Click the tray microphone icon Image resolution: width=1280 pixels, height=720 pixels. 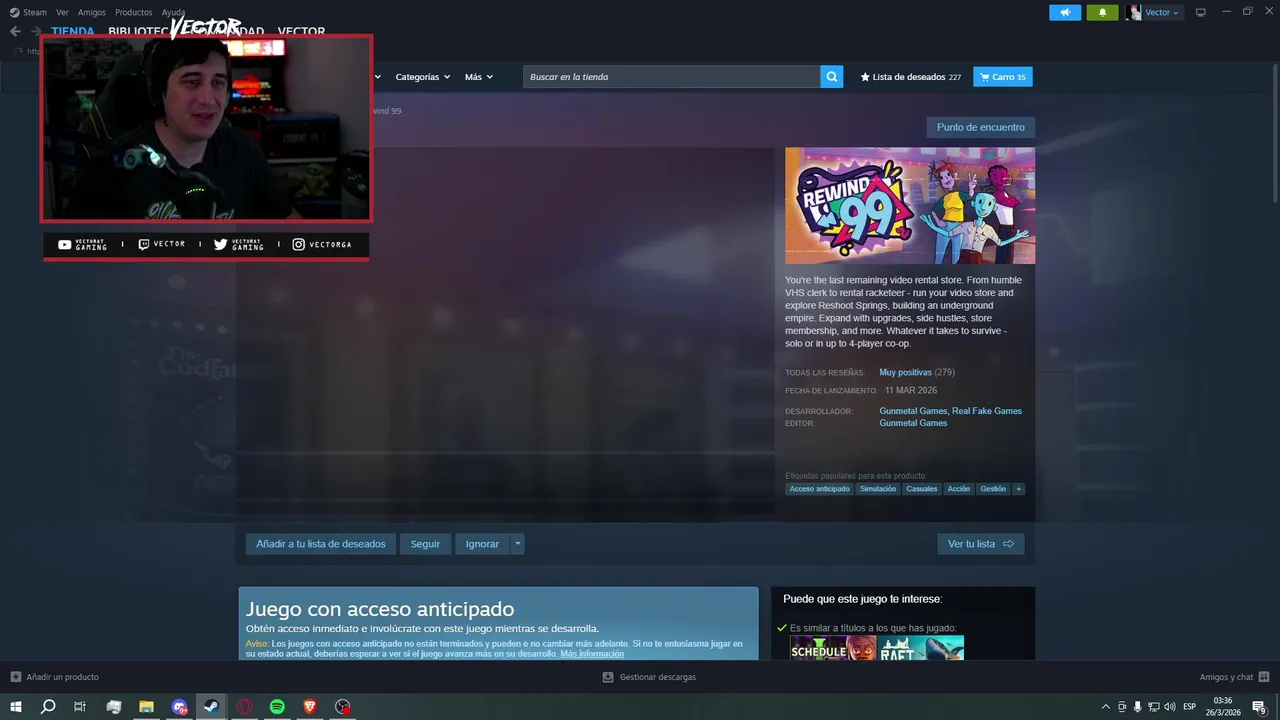click(x=1137, y=707)
